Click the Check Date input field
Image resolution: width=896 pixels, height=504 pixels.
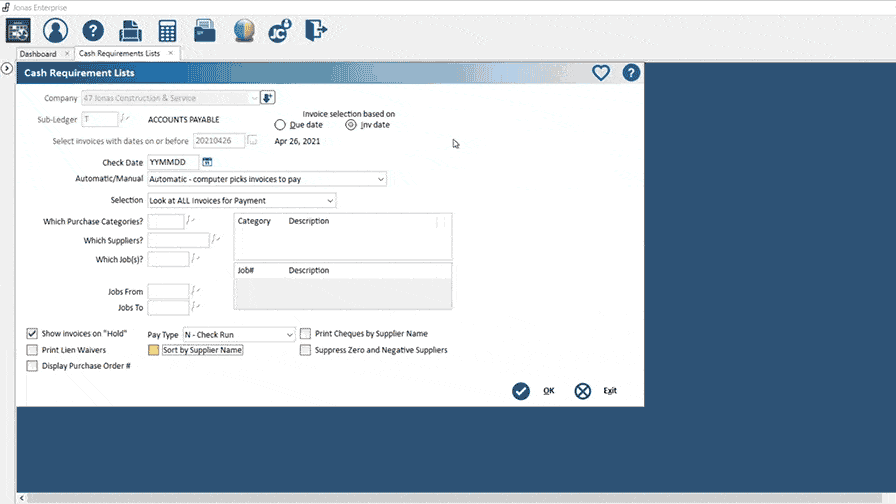point(173,162)
